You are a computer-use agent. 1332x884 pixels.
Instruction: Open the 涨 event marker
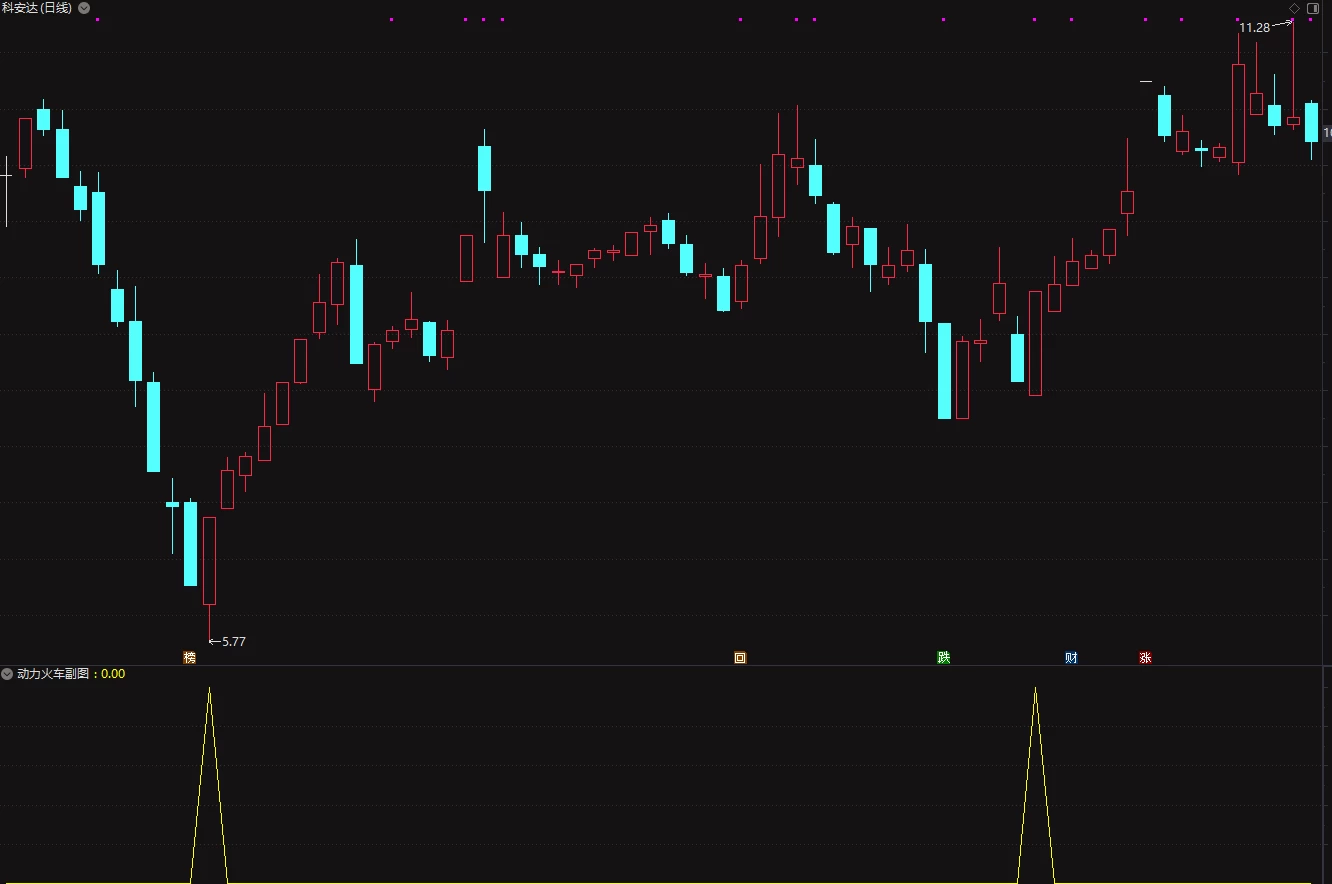(1146, 658)
